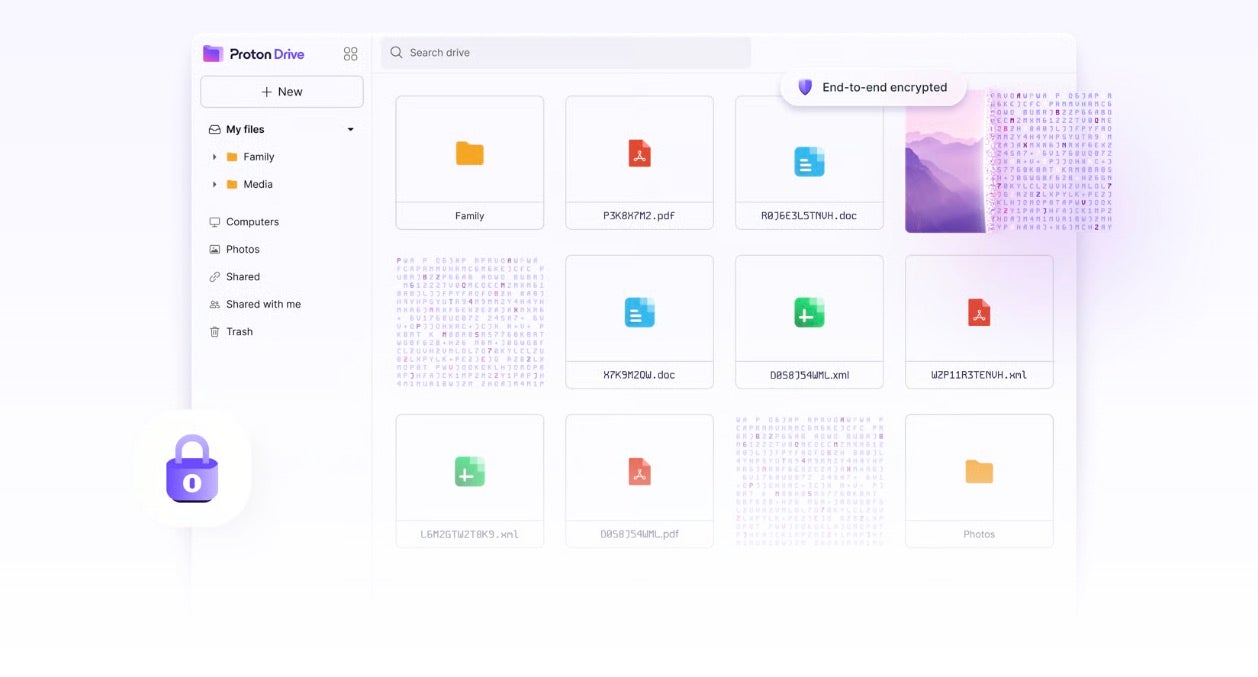Create a new item with New button
The width and height of the screenshot is (1258, 677).
(282, 91)
